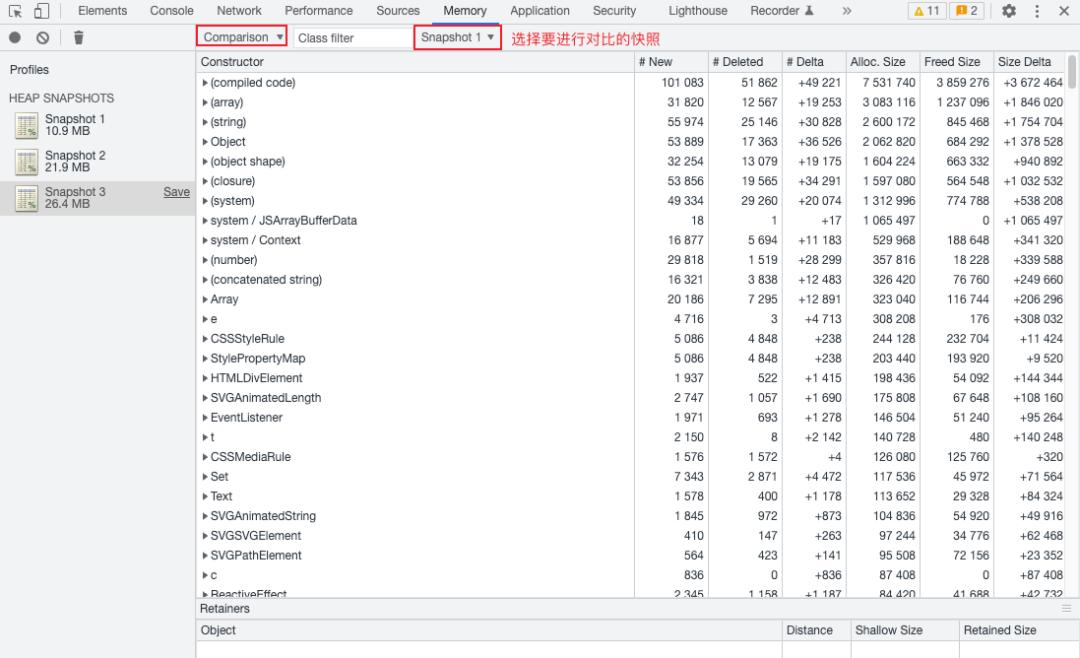Click the clear all profiles icon
The width and height of the screenshot is (1080, 658).
[x=42, y=37]
